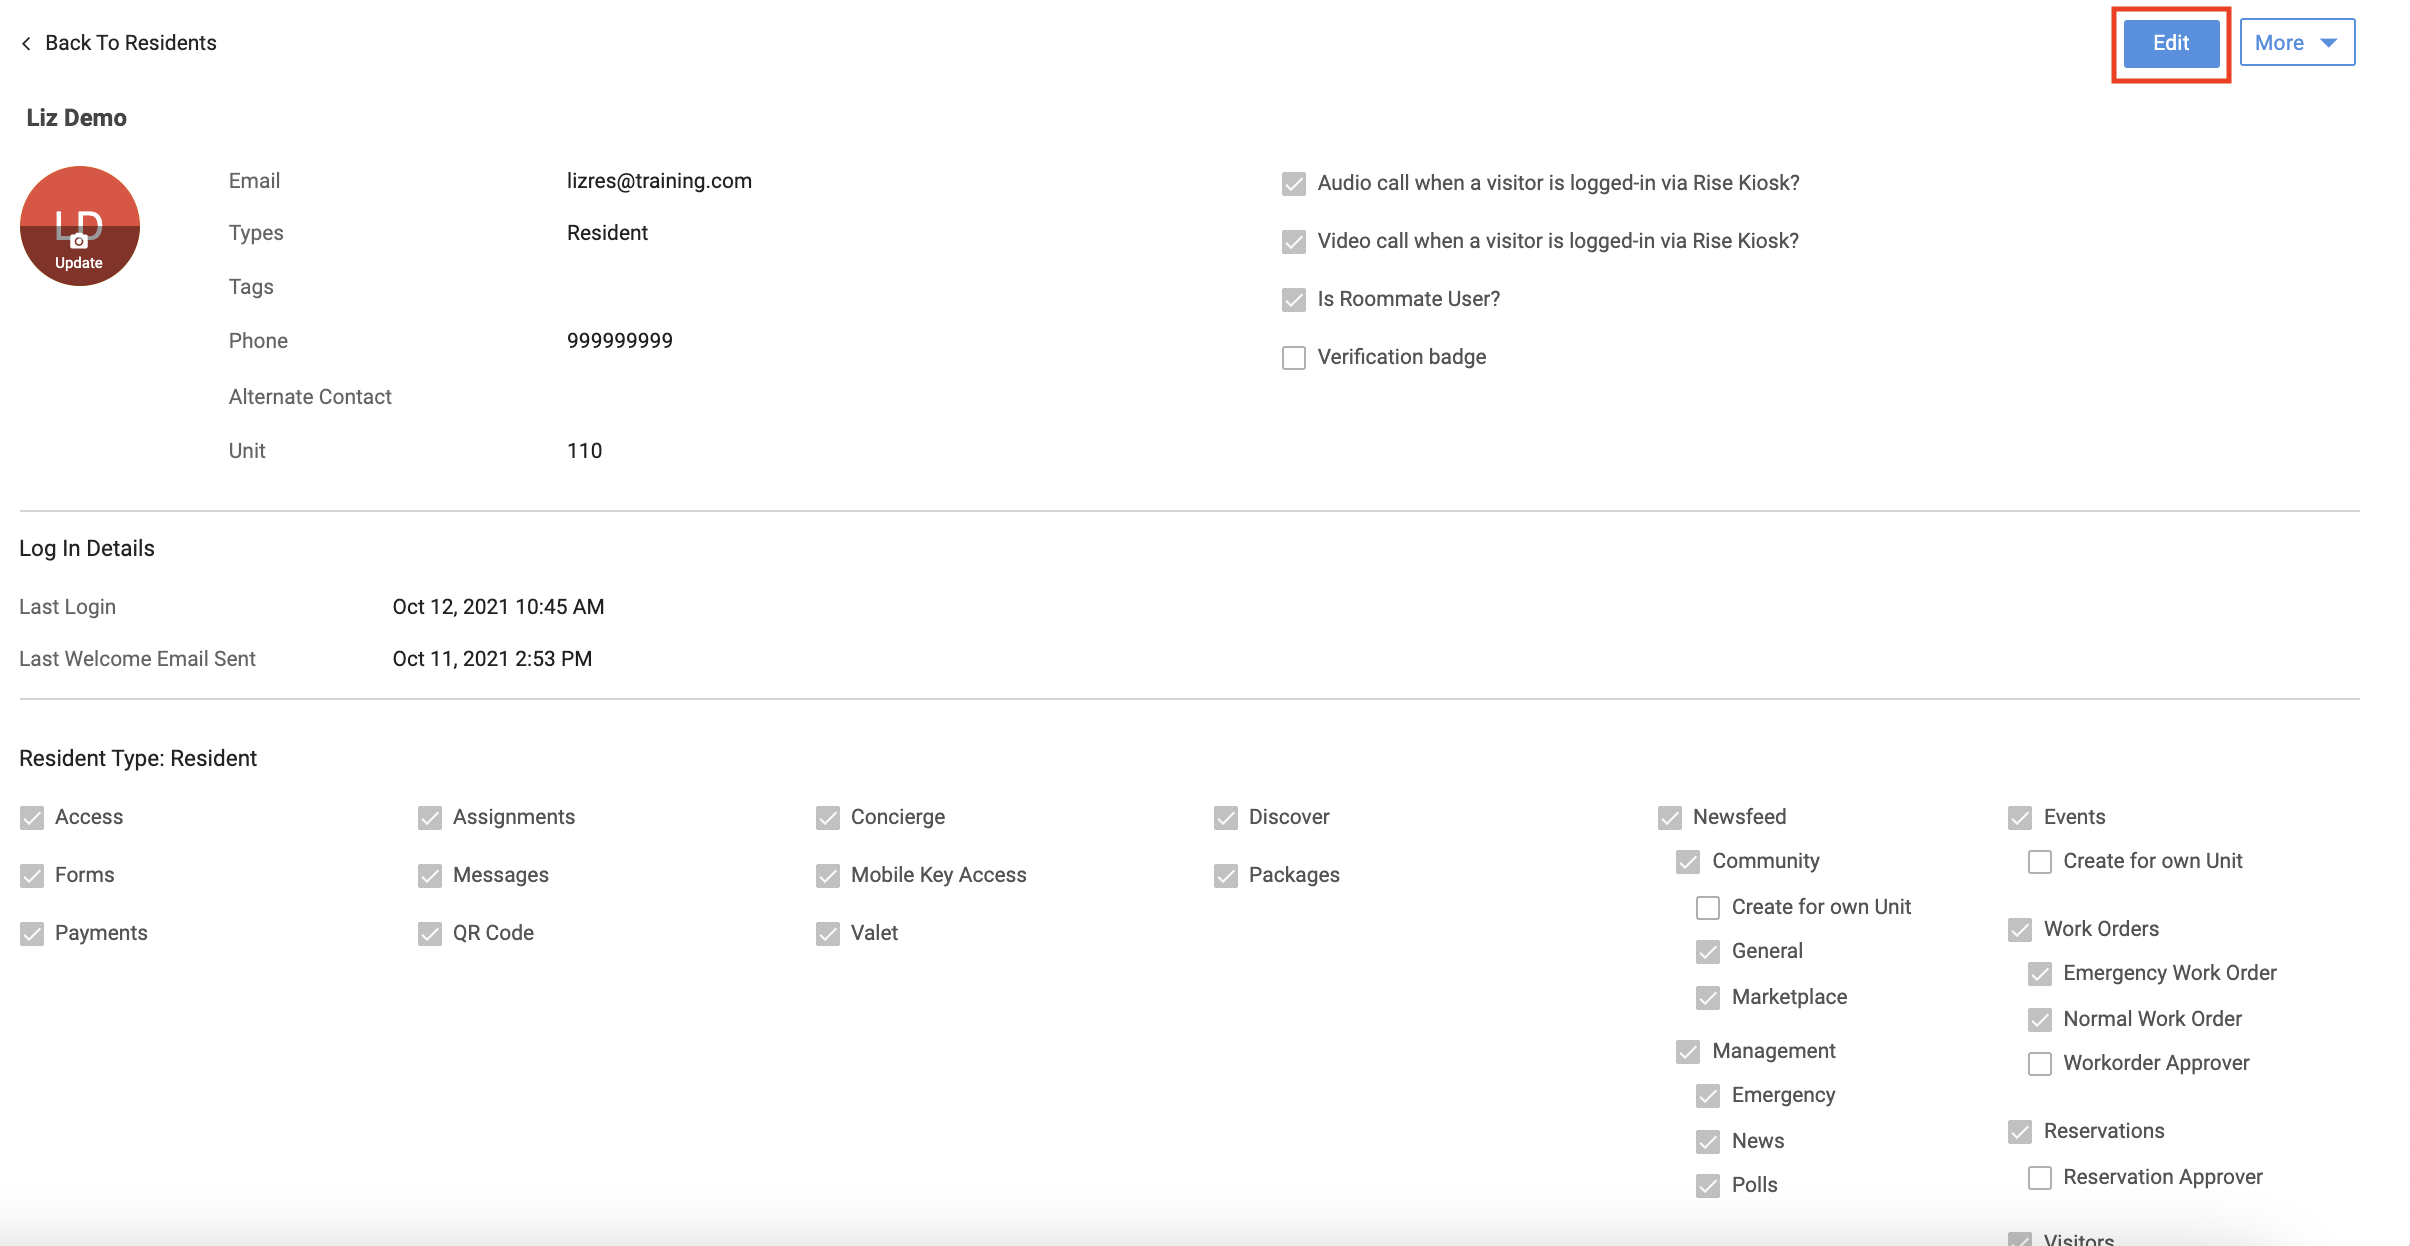Toggle the Newsfeed parent checkbox

click(x=1670, y=818)
